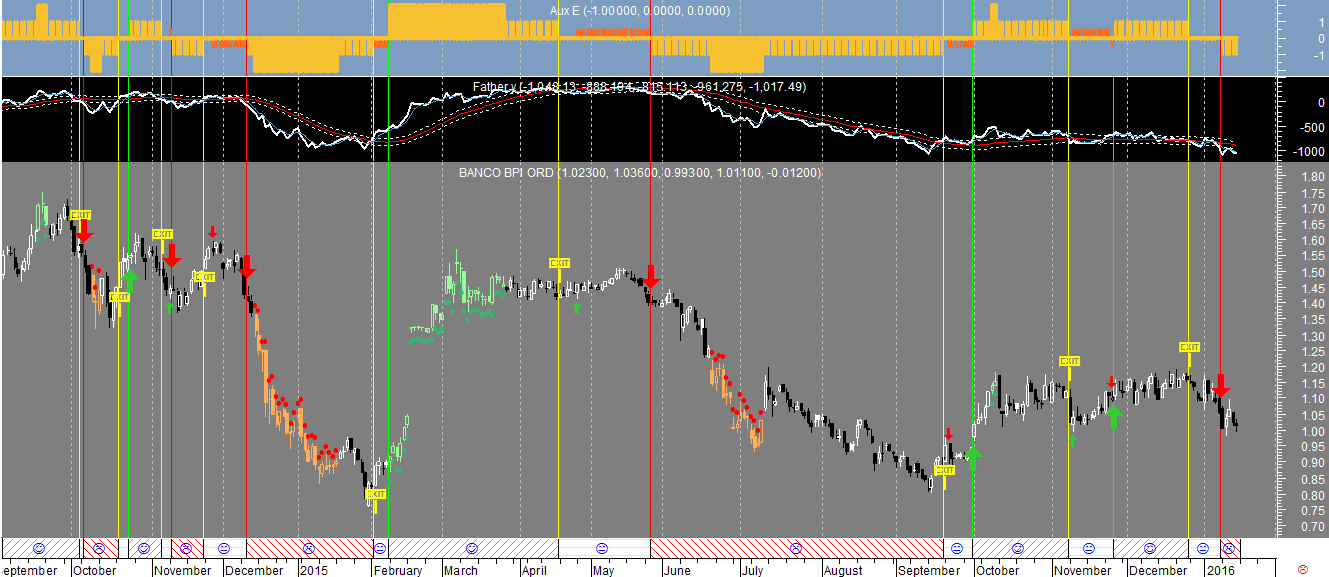1329x577 pixels.
Task: Select the large red down arrow at January 2016
Action: pyautogui.click(x=1221, y=387)
